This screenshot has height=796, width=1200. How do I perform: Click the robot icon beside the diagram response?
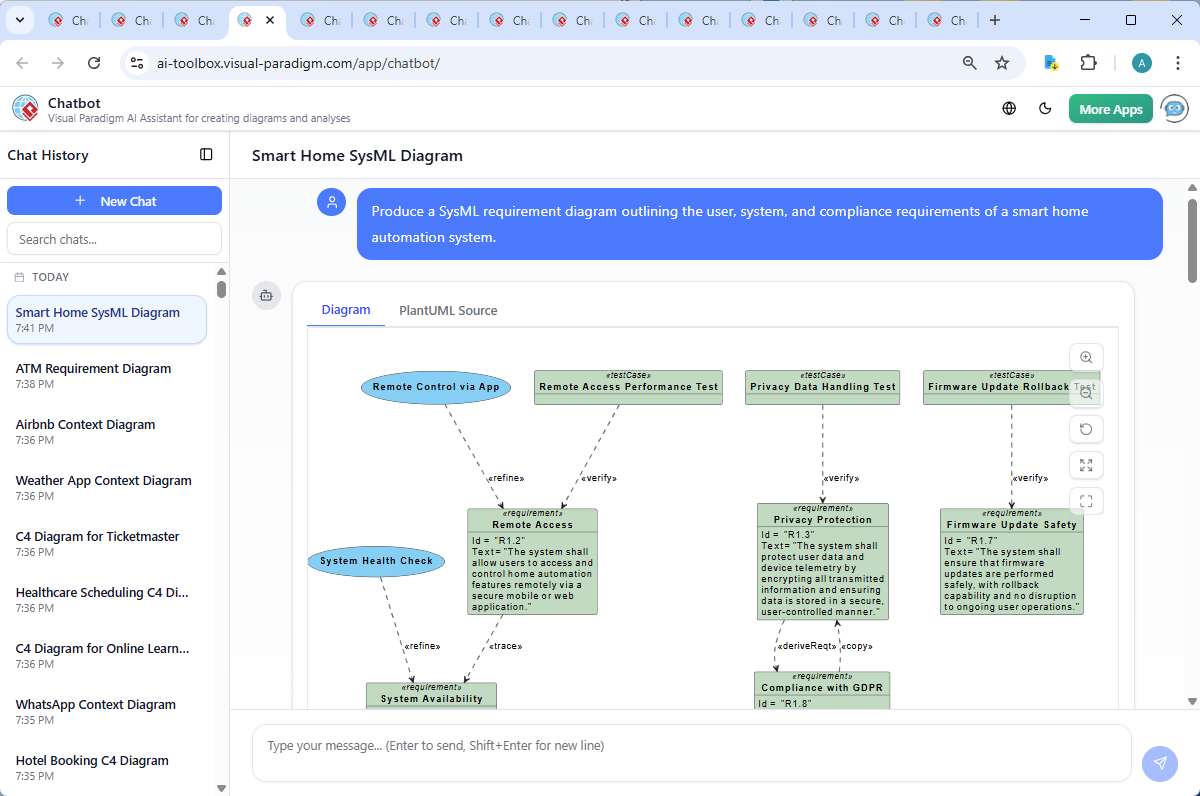pos(266,296)
